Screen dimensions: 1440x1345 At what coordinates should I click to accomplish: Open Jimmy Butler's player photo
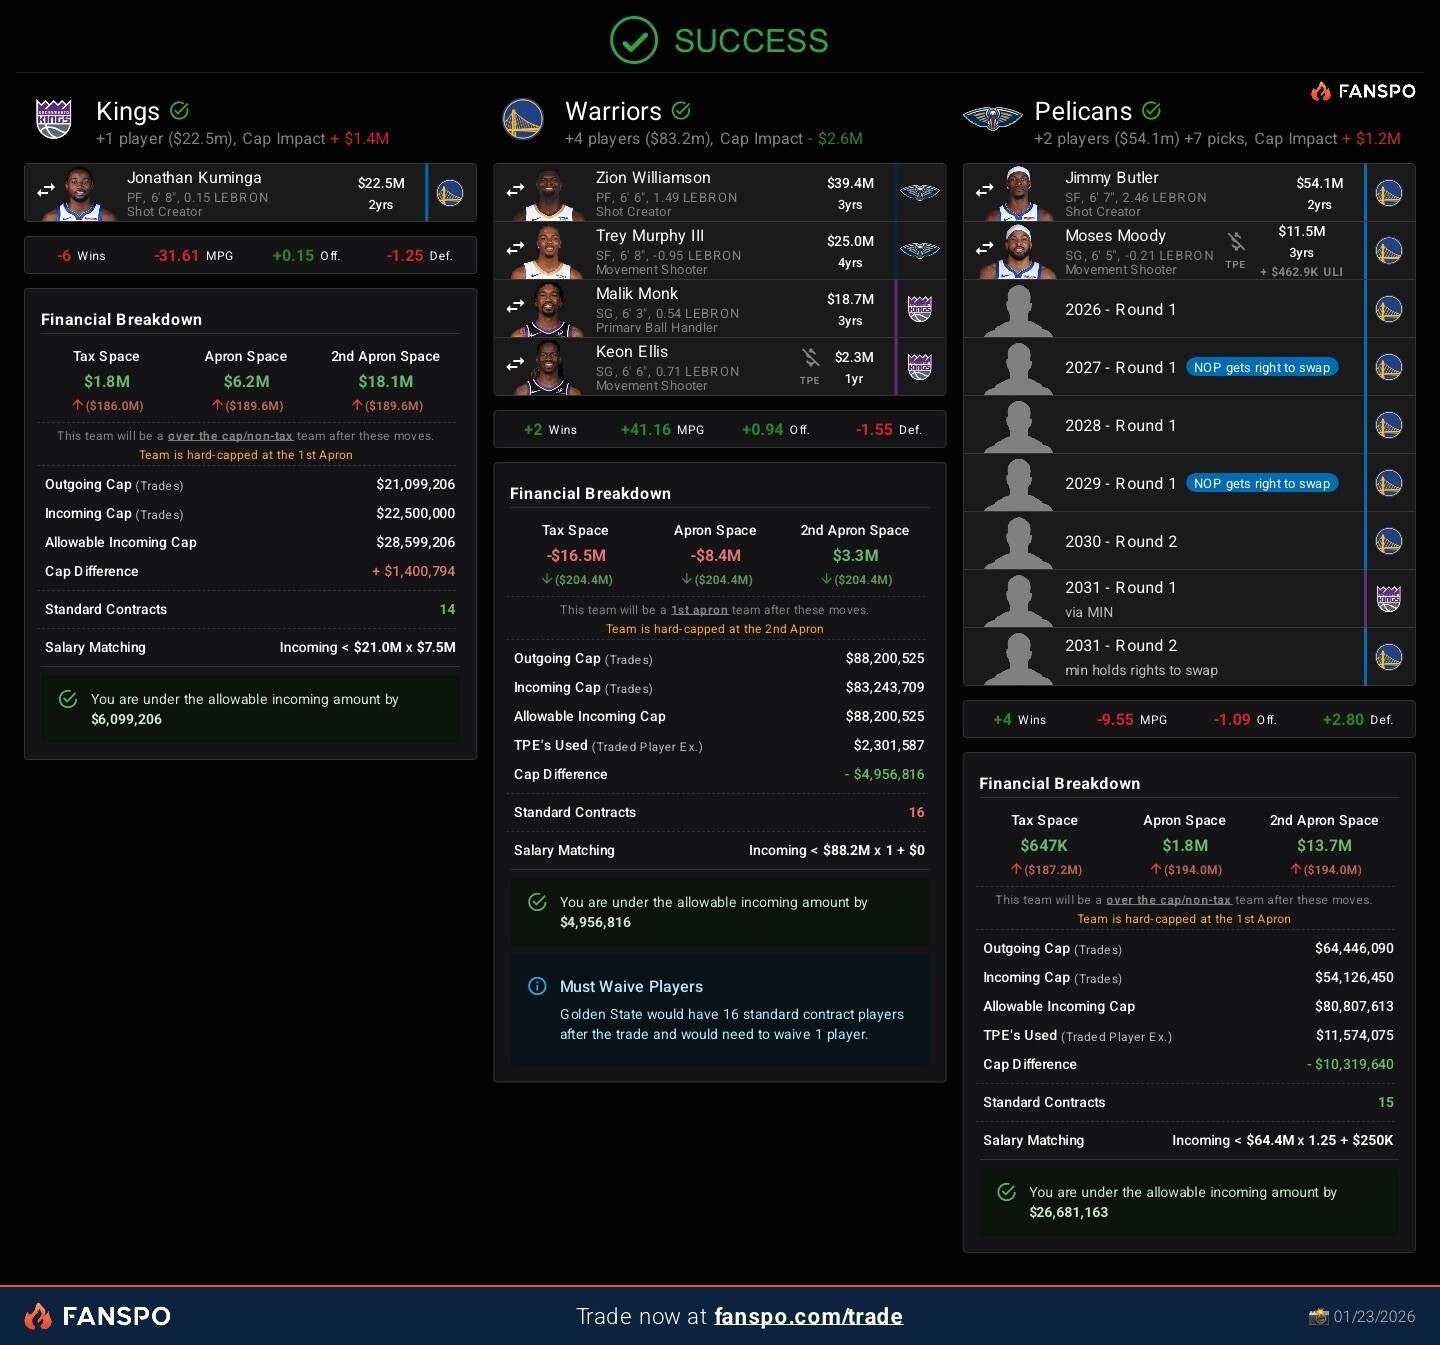pyautogui.click(x=1018, y=193)
